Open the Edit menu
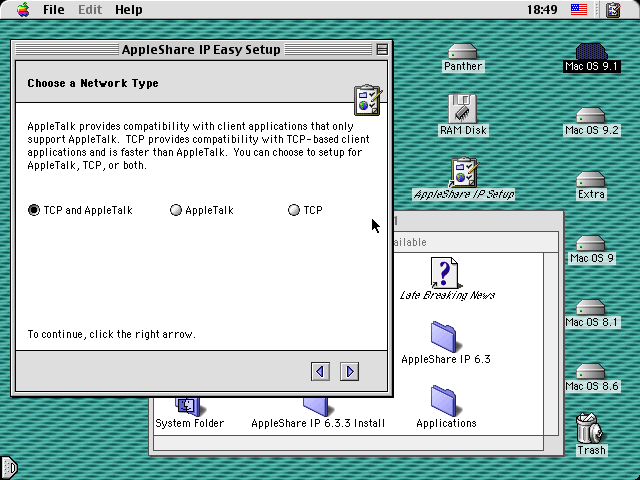The image size is (640, 480). 90,9
